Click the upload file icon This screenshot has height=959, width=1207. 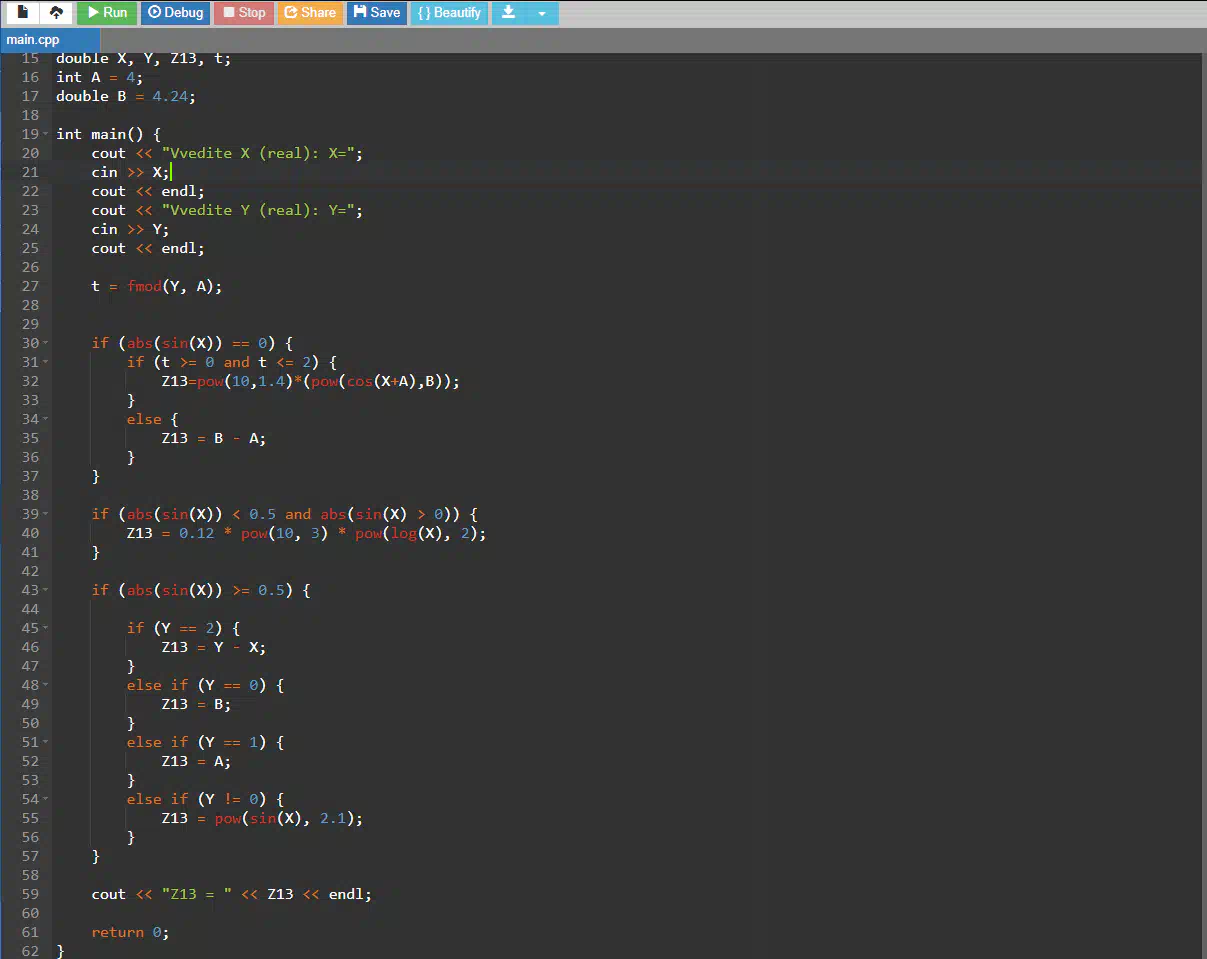(x=57, y=13)
